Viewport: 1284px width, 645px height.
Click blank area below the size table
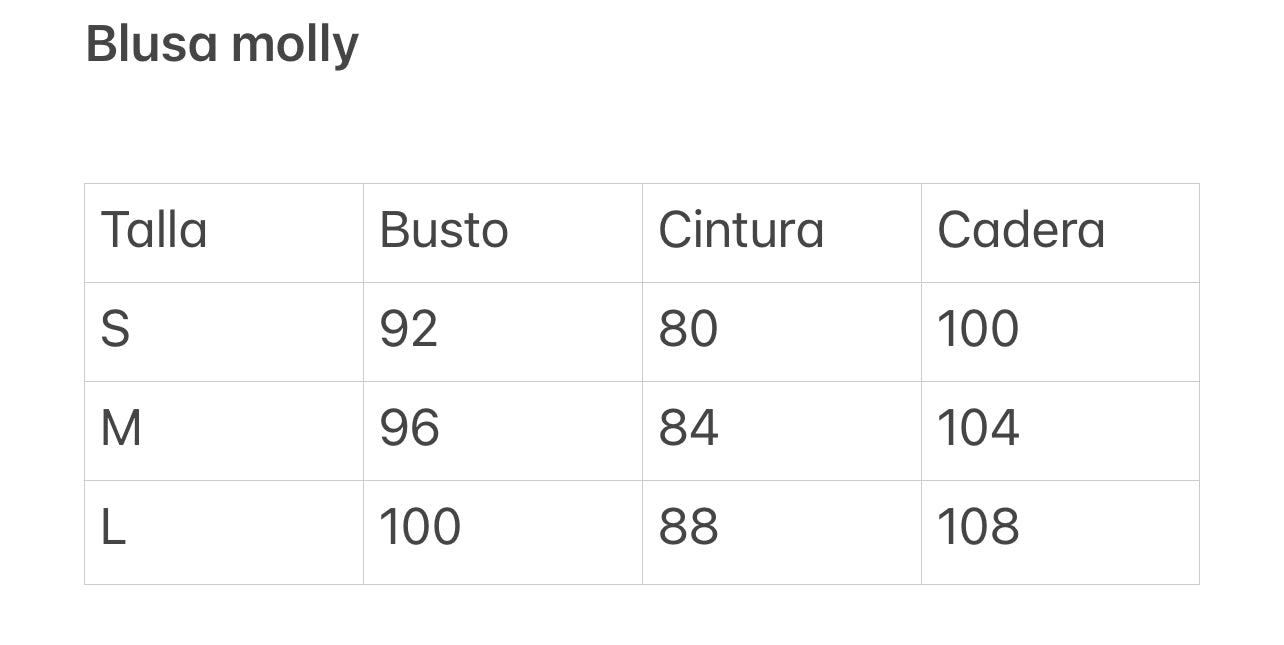click(x=640, y=615)
